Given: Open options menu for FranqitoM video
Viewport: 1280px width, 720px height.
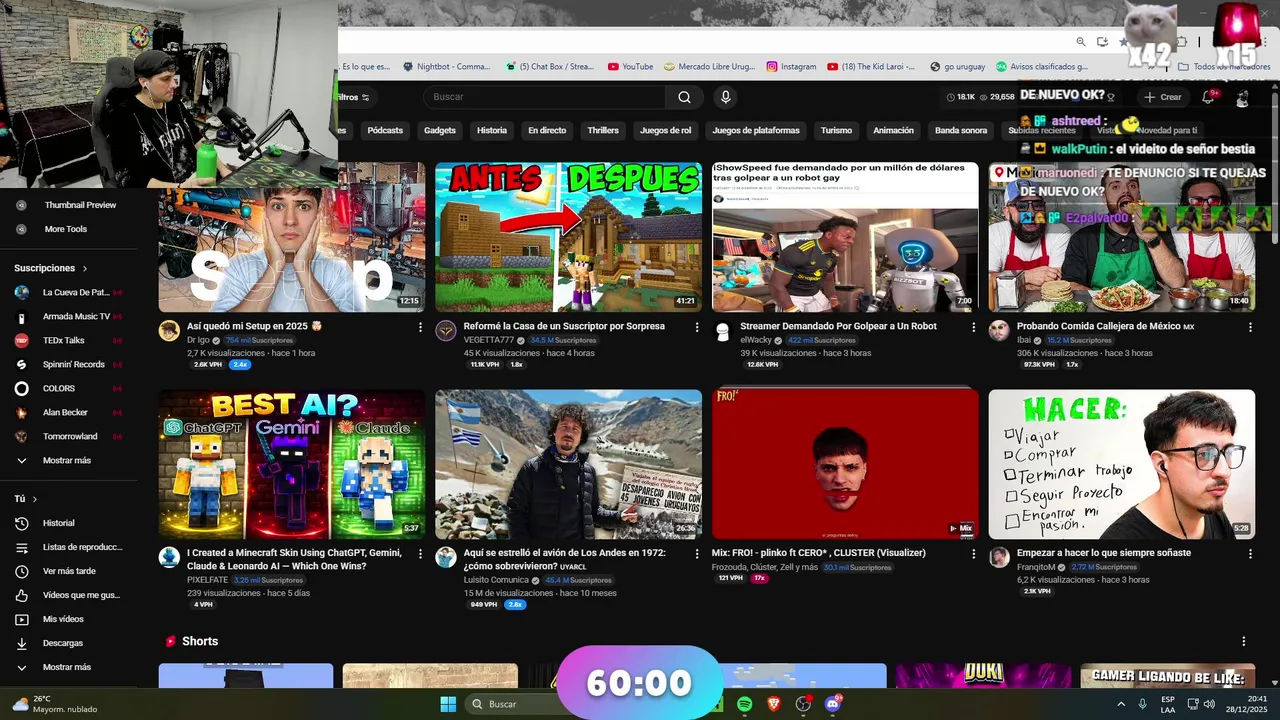Looking at the screenshot, I should (1250, 553).
